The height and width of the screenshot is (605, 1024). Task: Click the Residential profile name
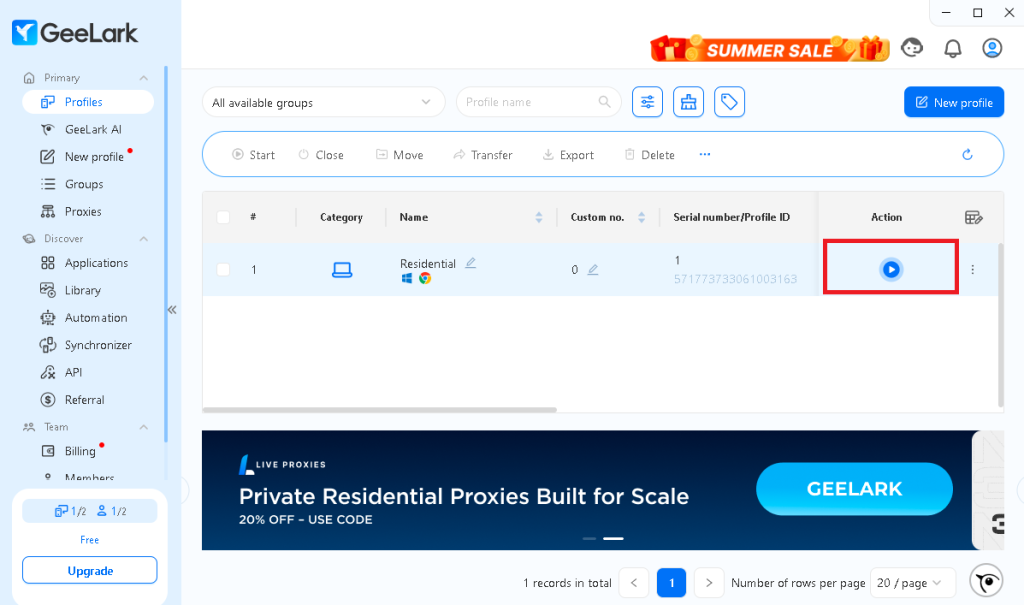coord(428,263)
